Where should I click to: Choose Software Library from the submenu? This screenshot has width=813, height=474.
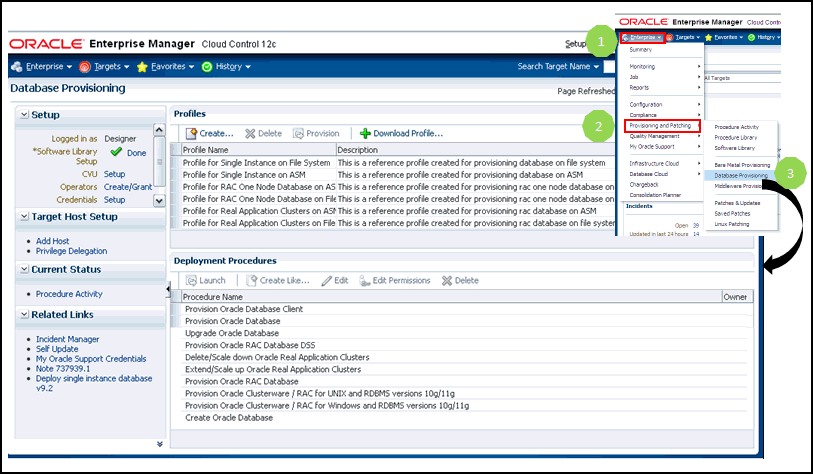pos(735,148)
